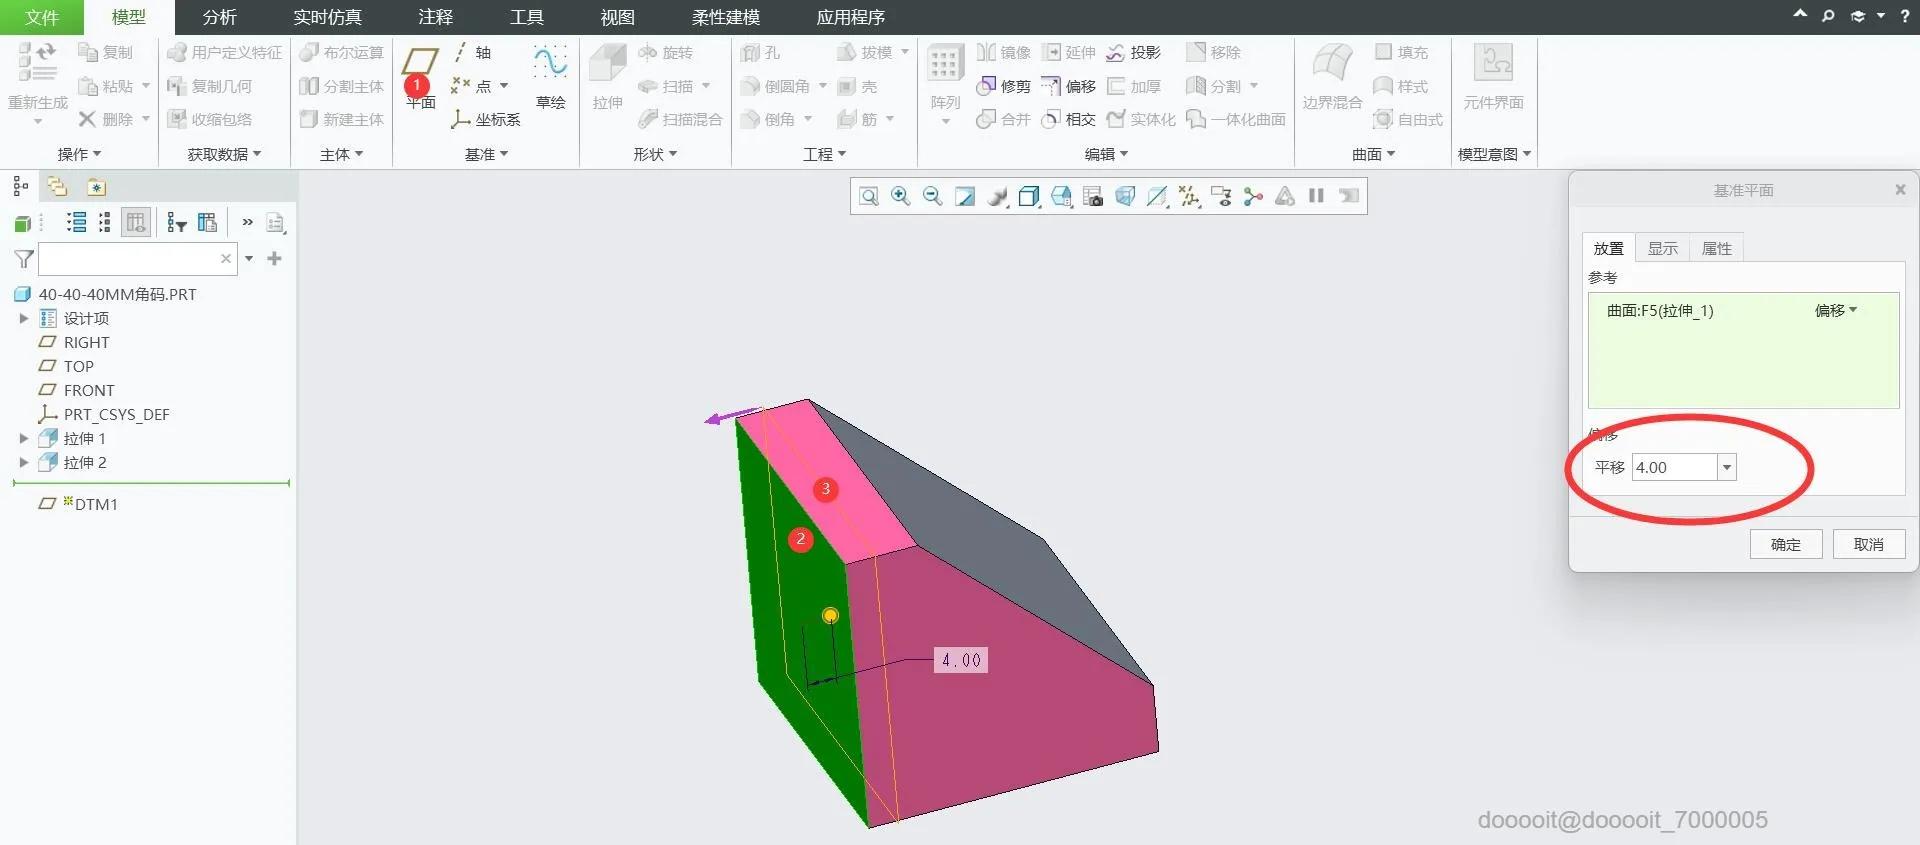Expand the 设计项 tree node
The height and width of the screenshot is (845, 1920).
click(23, 318)
